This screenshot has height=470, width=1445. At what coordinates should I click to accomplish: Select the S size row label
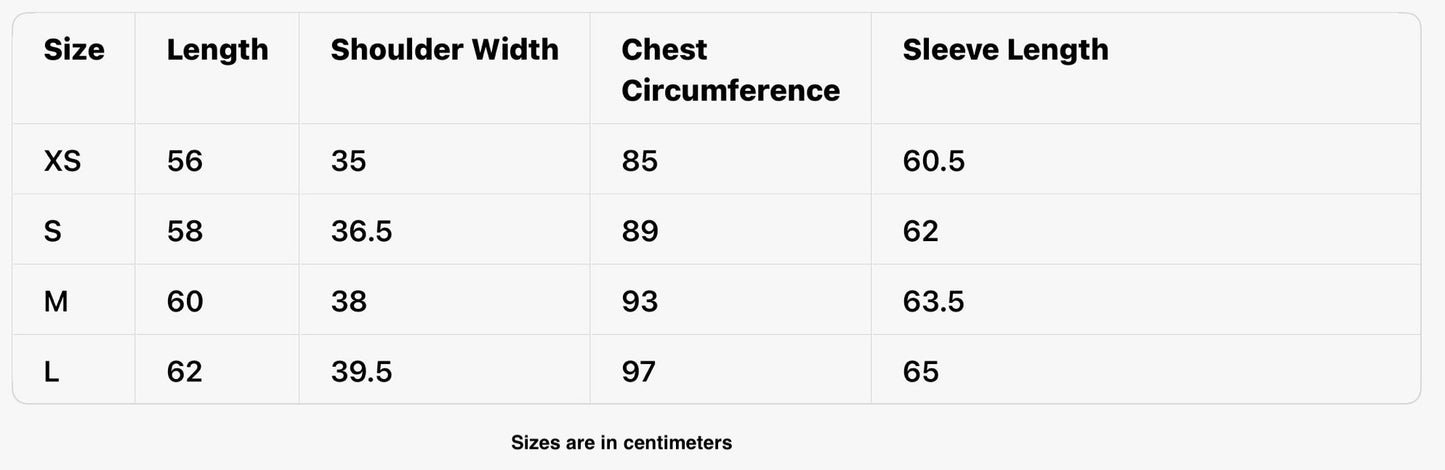(x=53, y=232)
